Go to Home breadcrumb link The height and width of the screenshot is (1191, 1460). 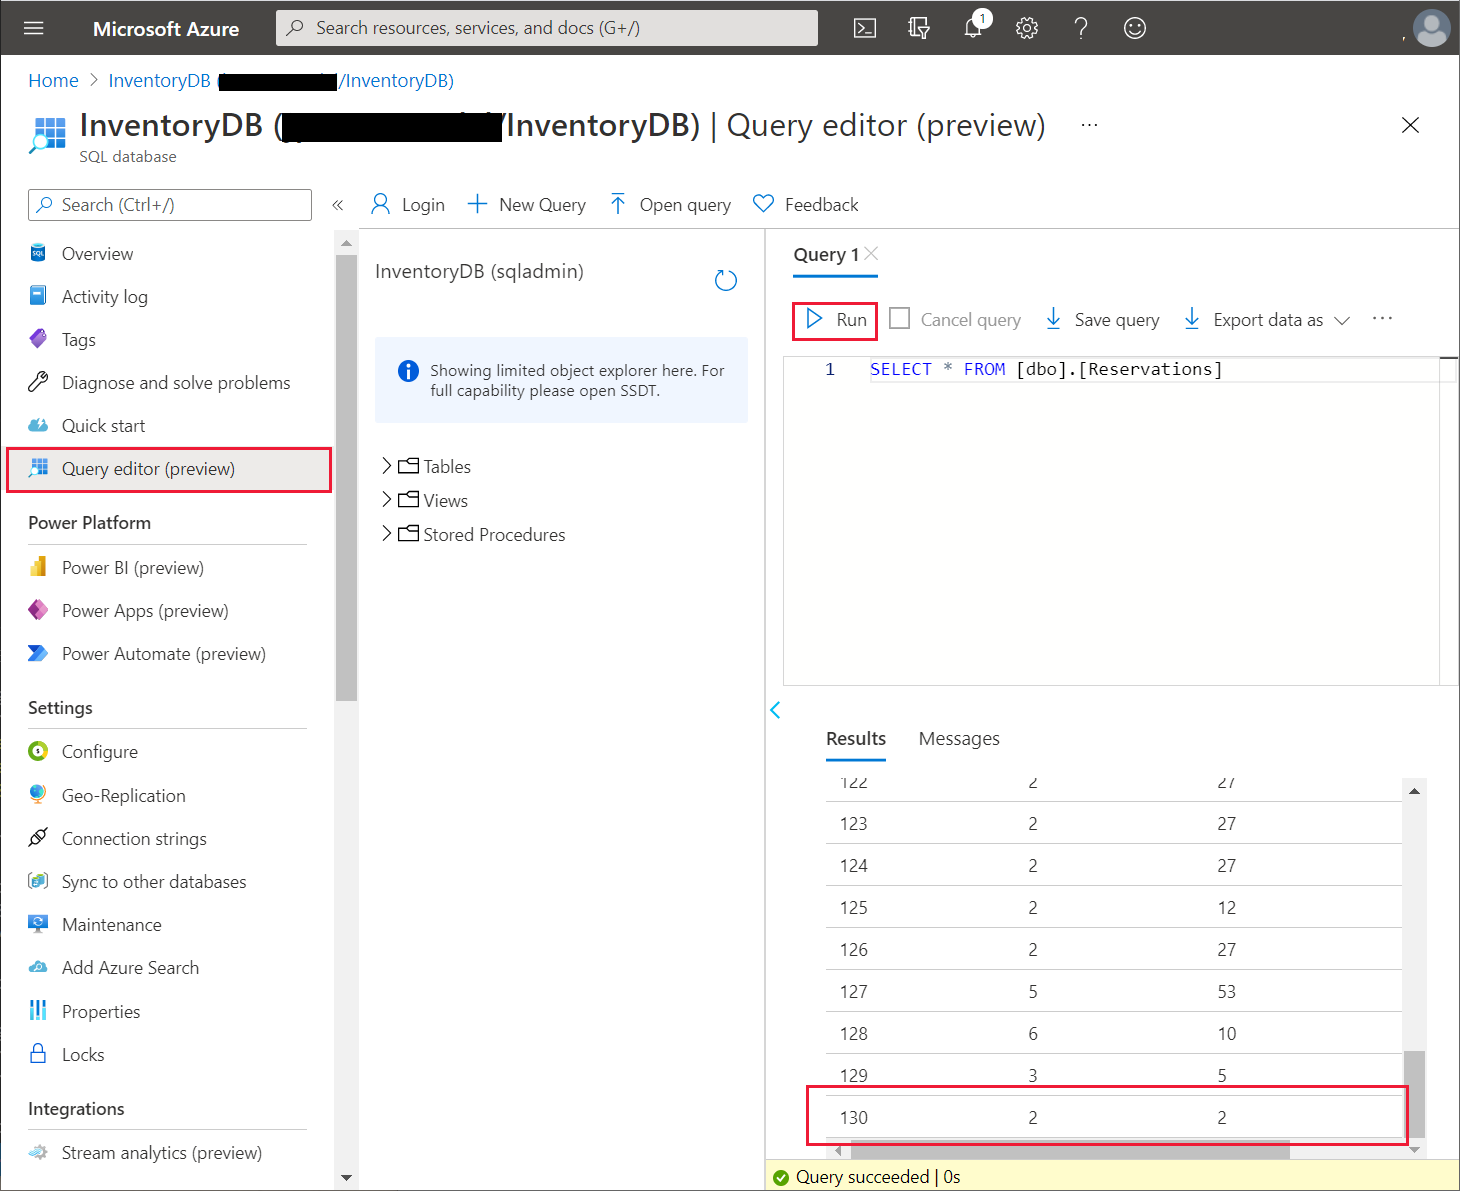pyautogui.click(x=53, y=81)
